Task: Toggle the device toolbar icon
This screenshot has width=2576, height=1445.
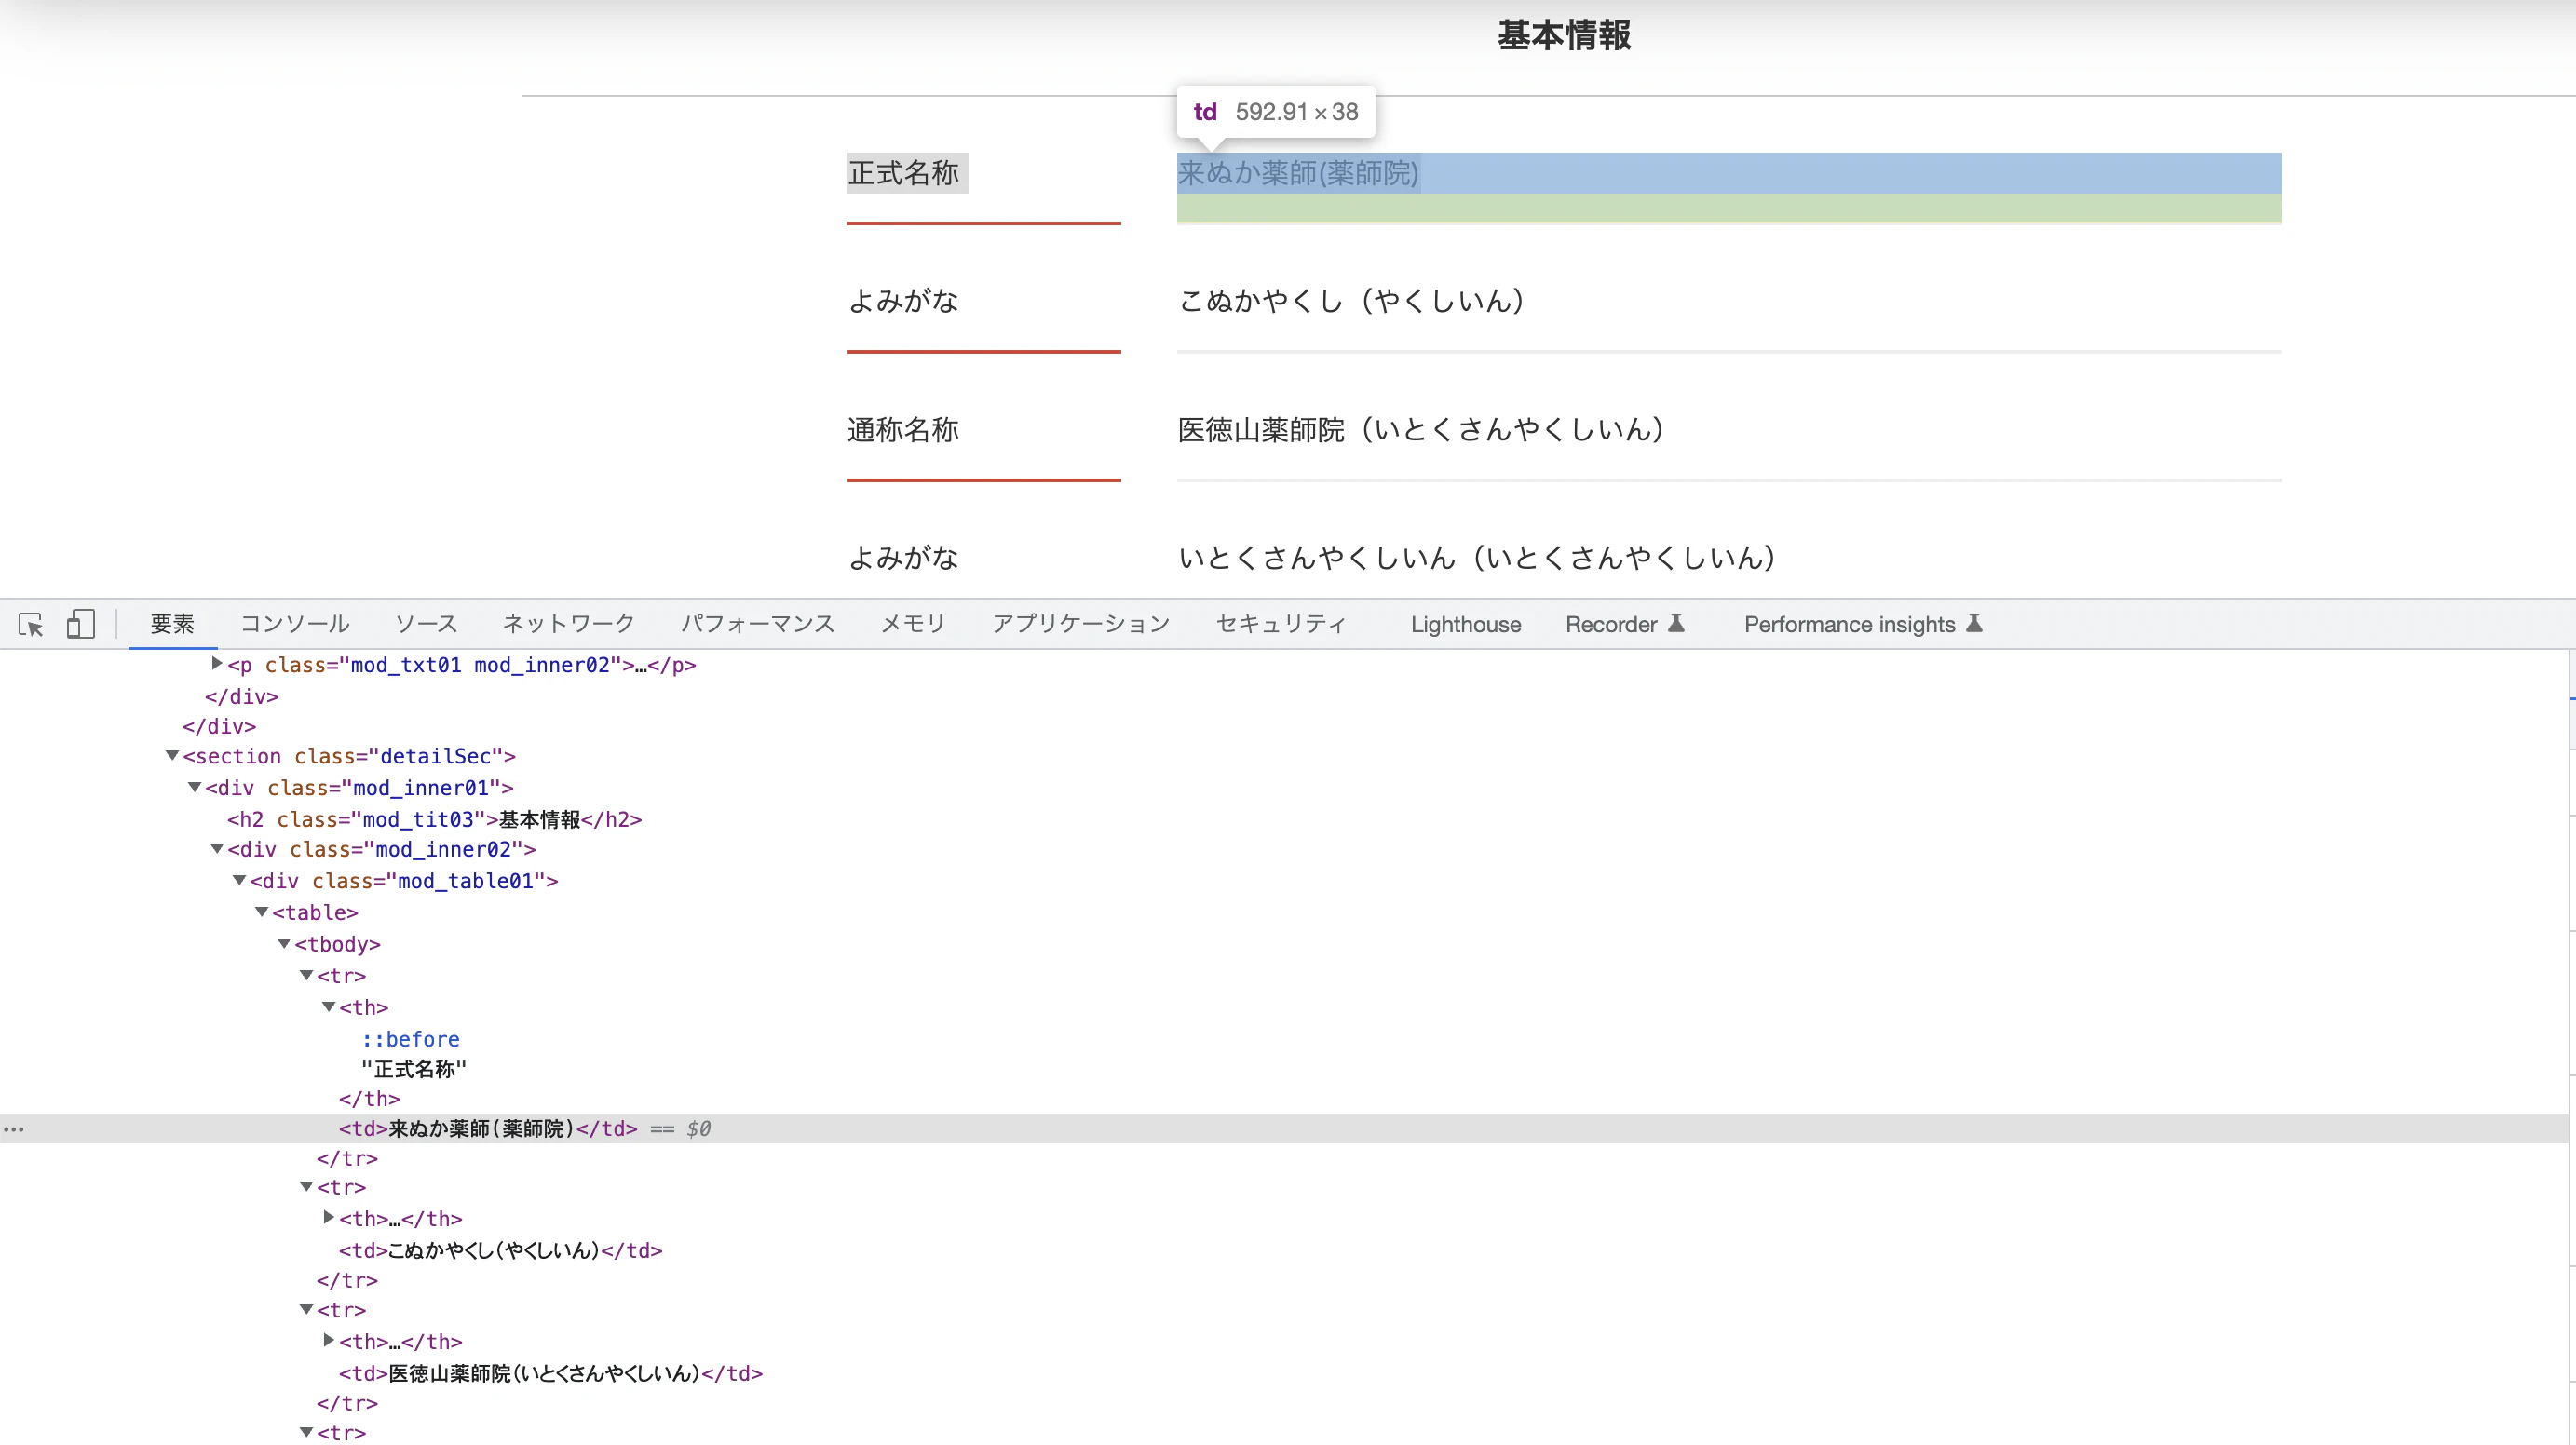Action: click(80, 624)
